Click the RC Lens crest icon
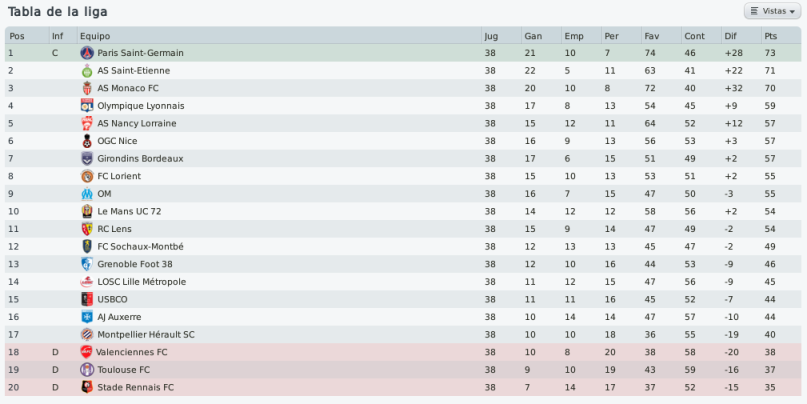The height and width of the screenshot is (404, 807). [x=87, y=229]
